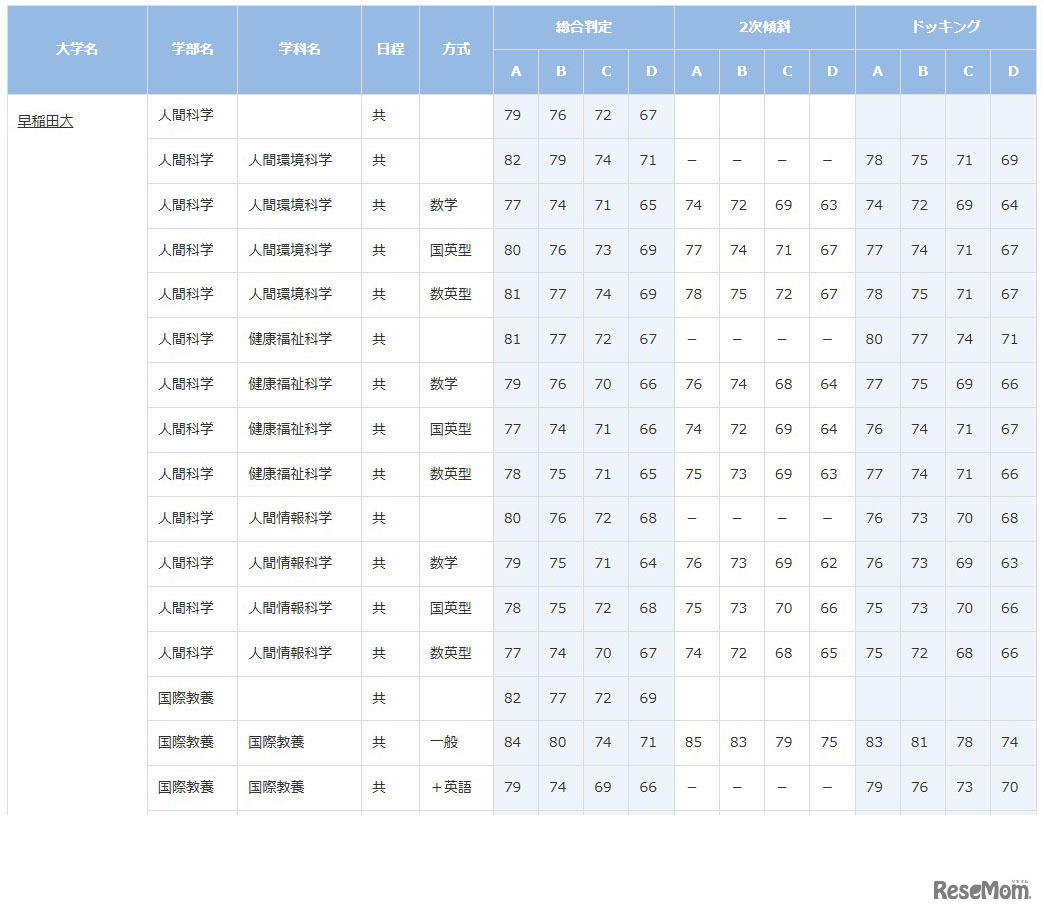Click 数学 method in the 健康福祉科学 row
The image size is (1044, 913).
[x=444, y=384]
